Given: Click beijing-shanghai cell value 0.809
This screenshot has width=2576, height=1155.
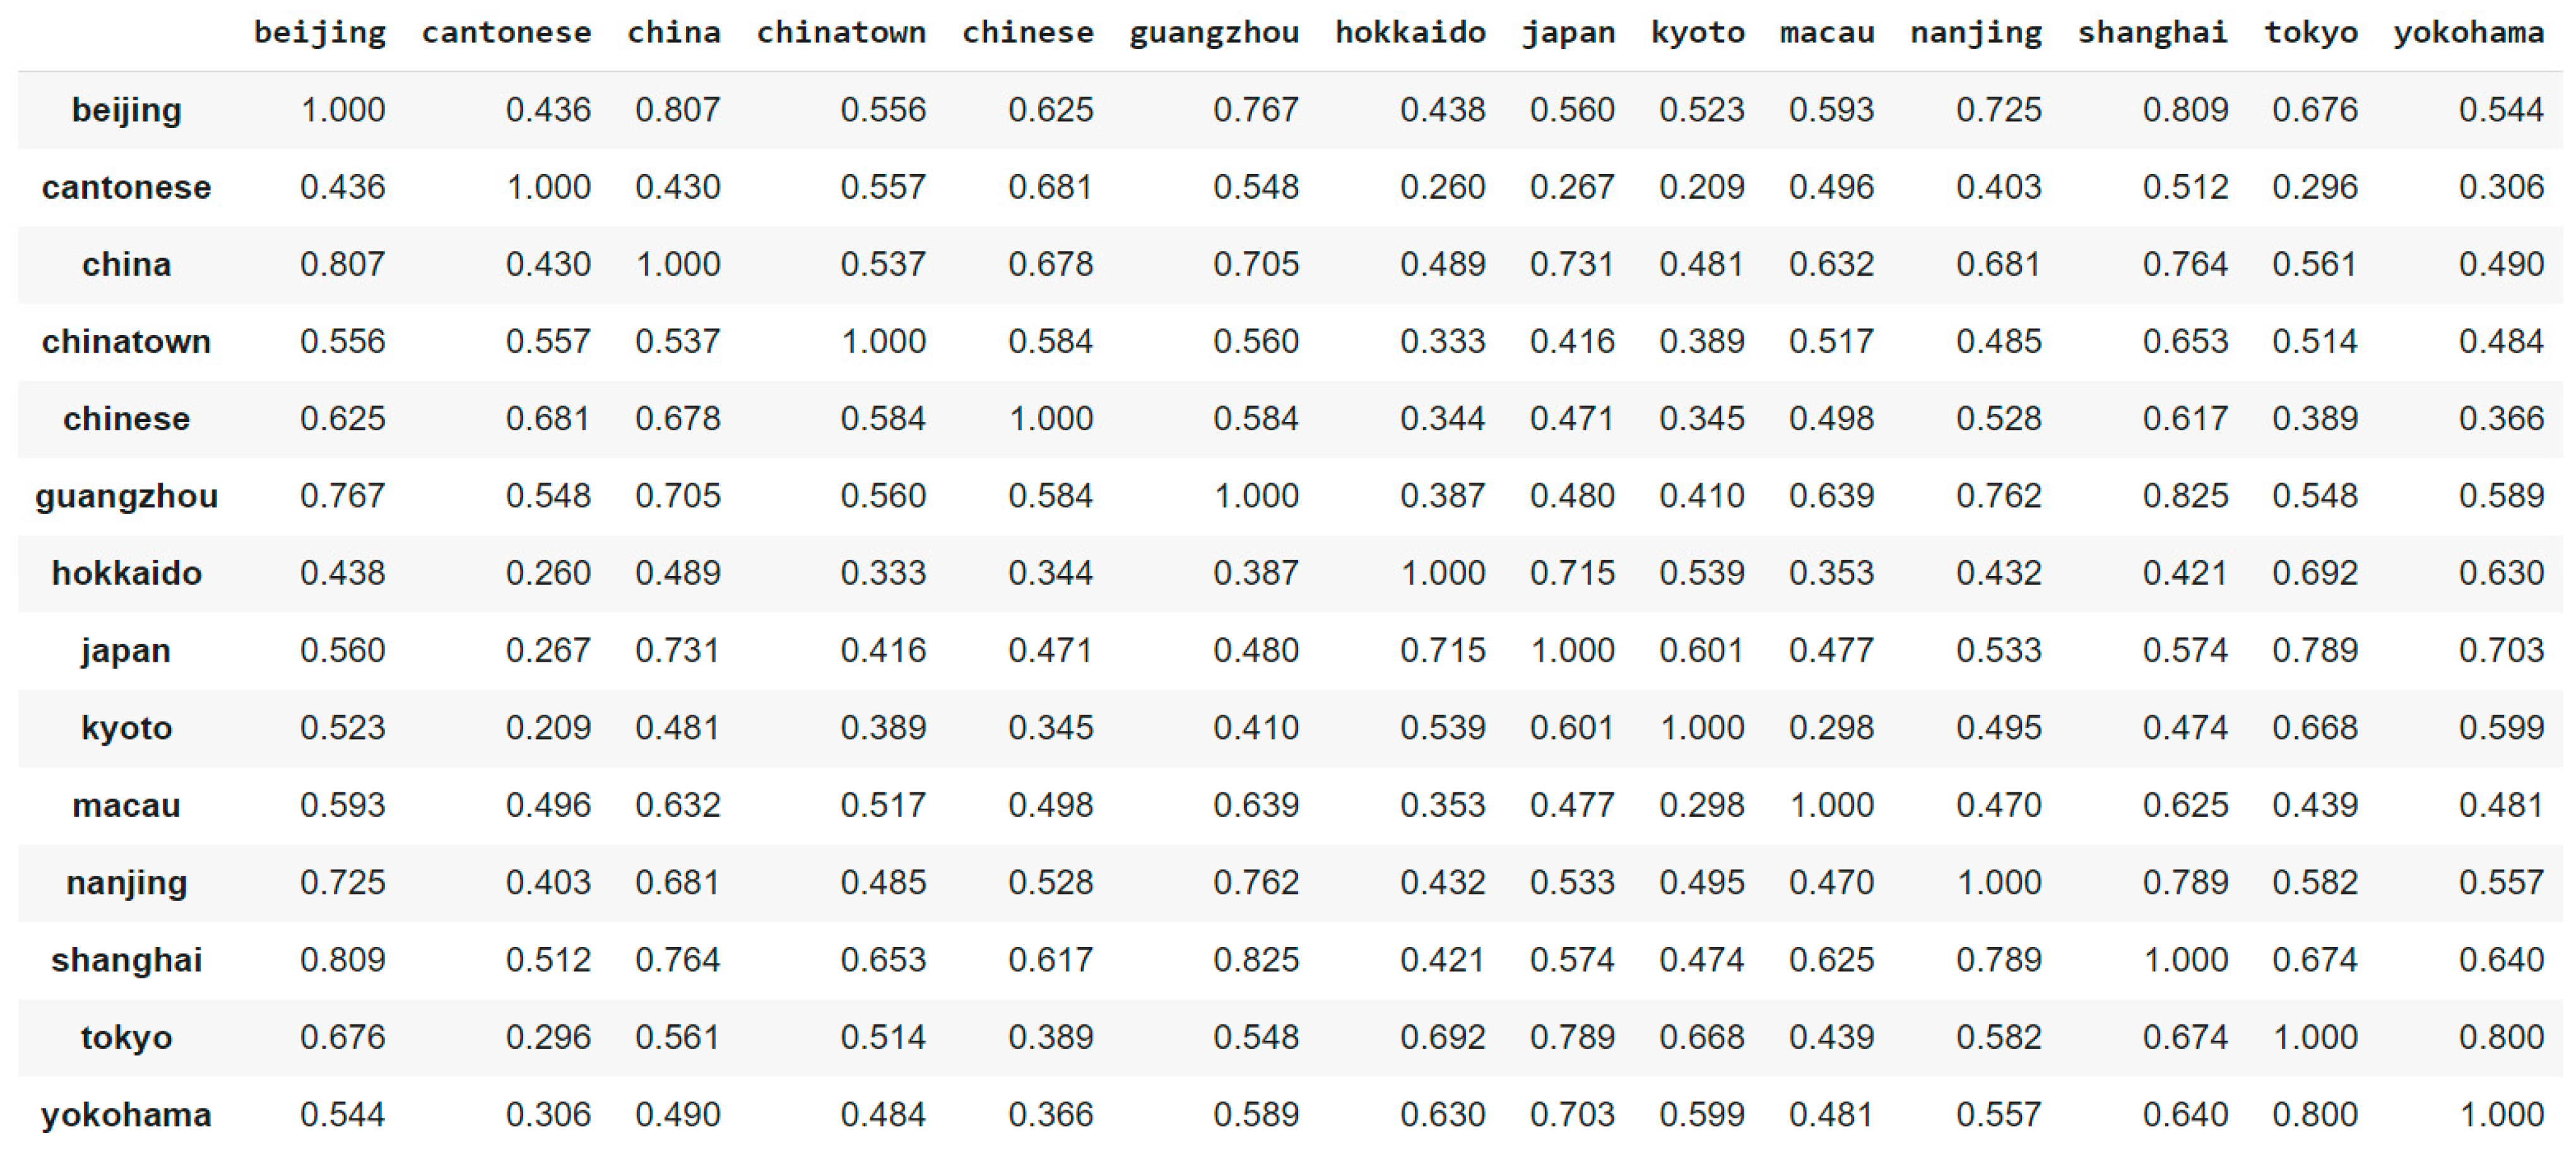Looking at the screenshot, I should click(x=2185, y=110).
